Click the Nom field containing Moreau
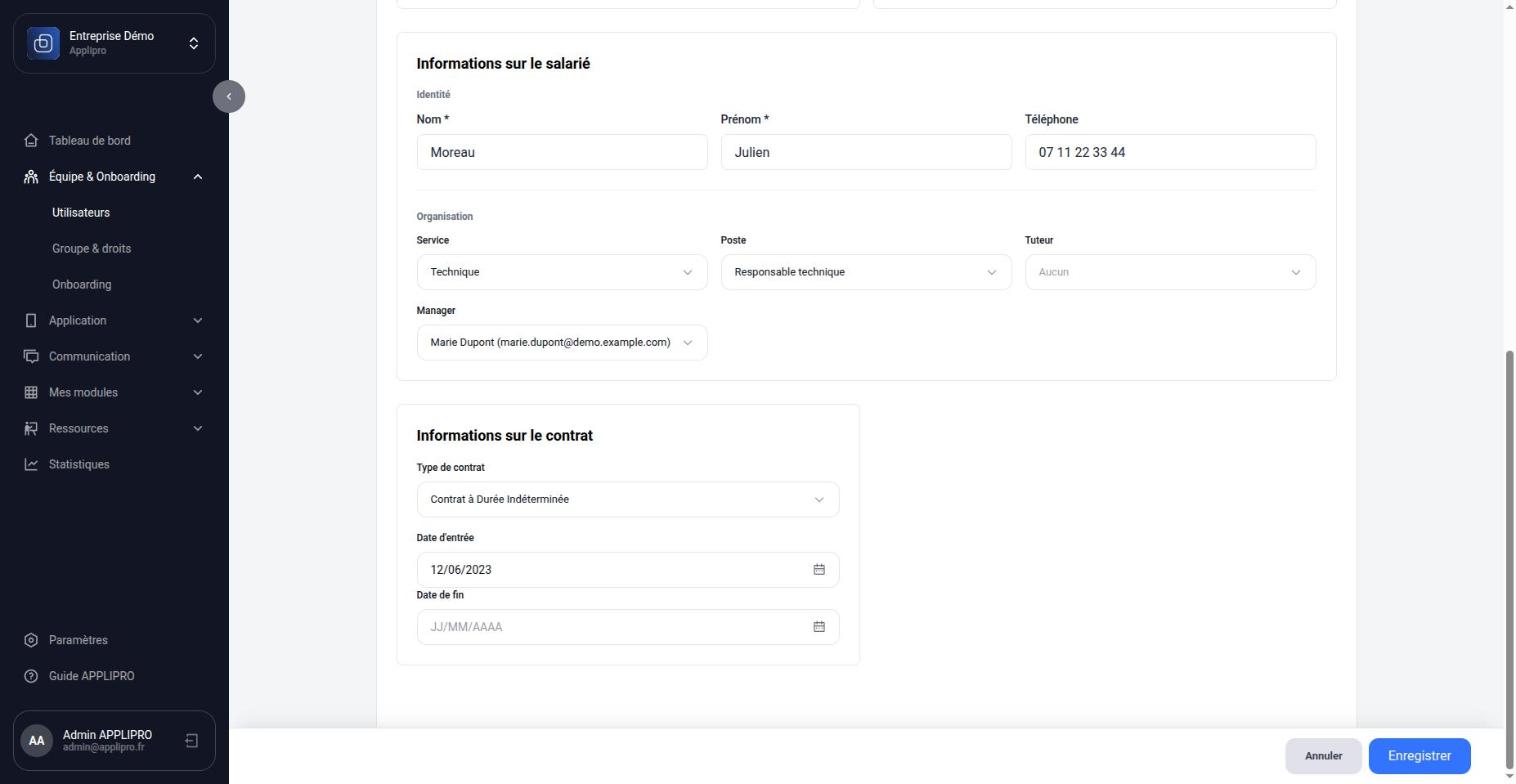Image resolution: width=1516 pixels, height=784 pixels. [x=562, y=152]
